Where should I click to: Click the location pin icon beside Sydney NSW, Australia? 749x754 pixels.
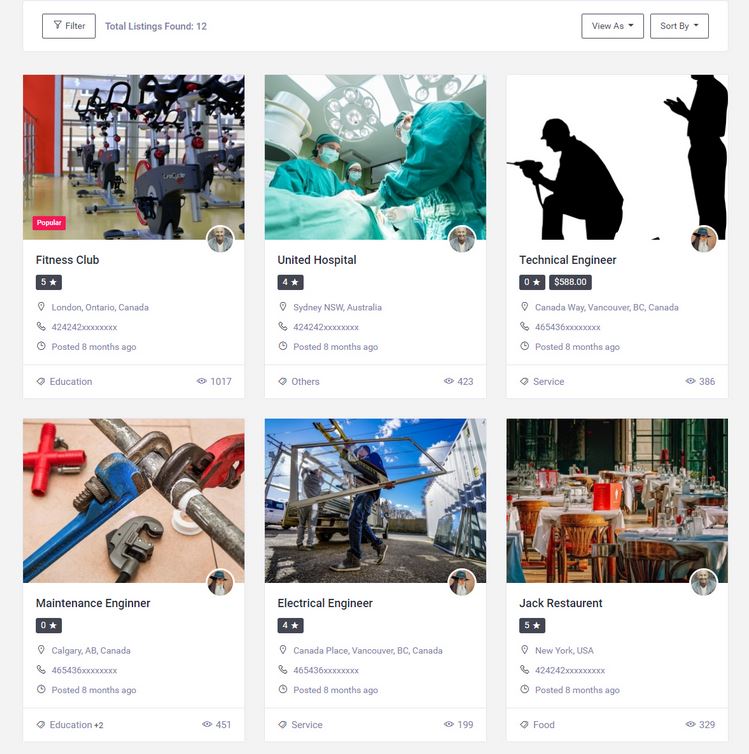point(283,307)
